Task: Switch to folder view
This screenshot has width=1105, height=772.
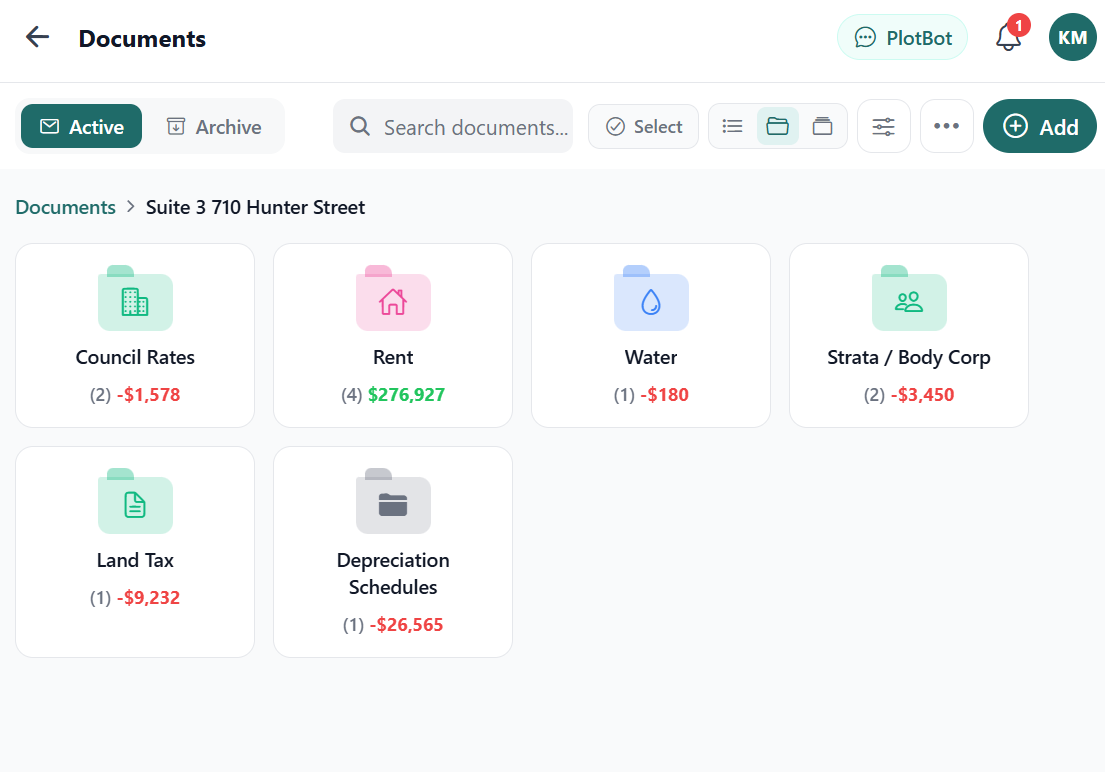Action: pos(777,126)
